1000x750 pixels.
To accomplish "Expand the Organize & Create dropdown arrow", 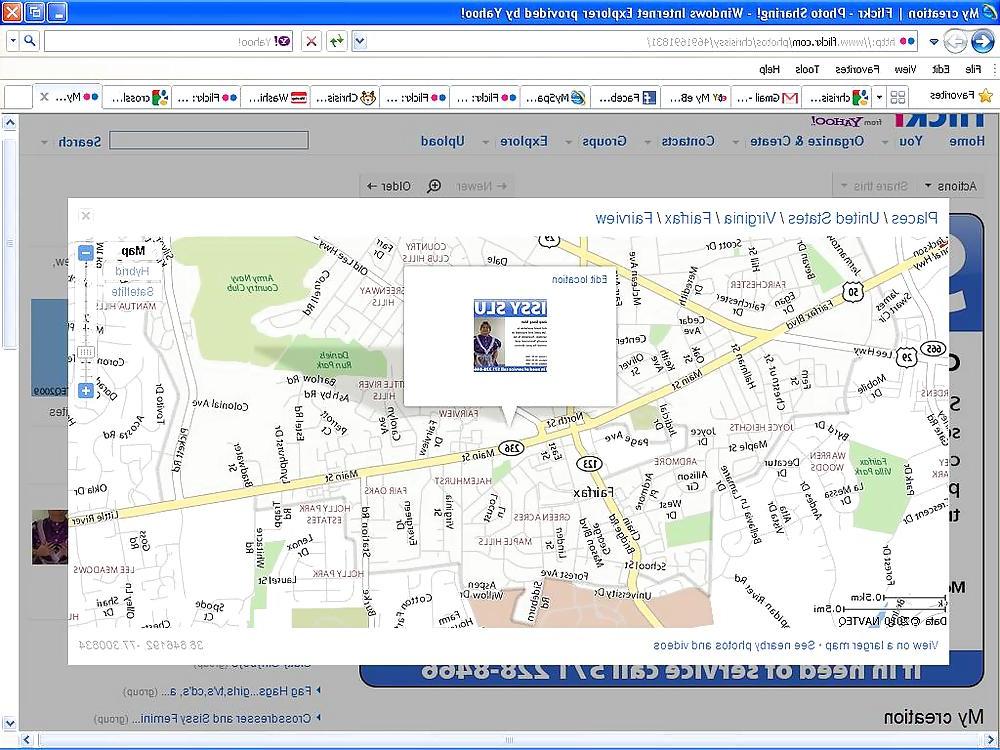I will (737, 142).
